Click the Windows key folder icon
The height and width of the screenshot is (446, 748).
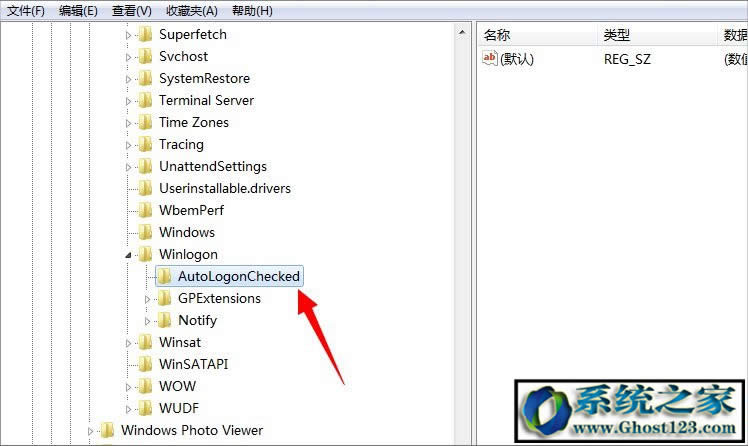(145, 232)
